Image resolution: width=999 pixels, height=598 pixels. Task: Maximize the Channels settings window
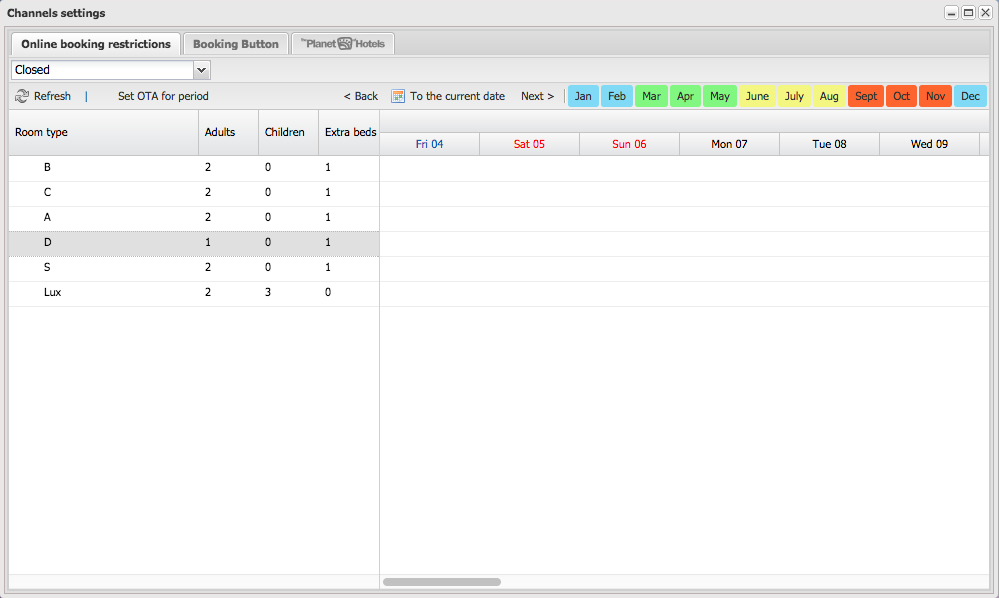pyautogui.click(x=968, y=13)
